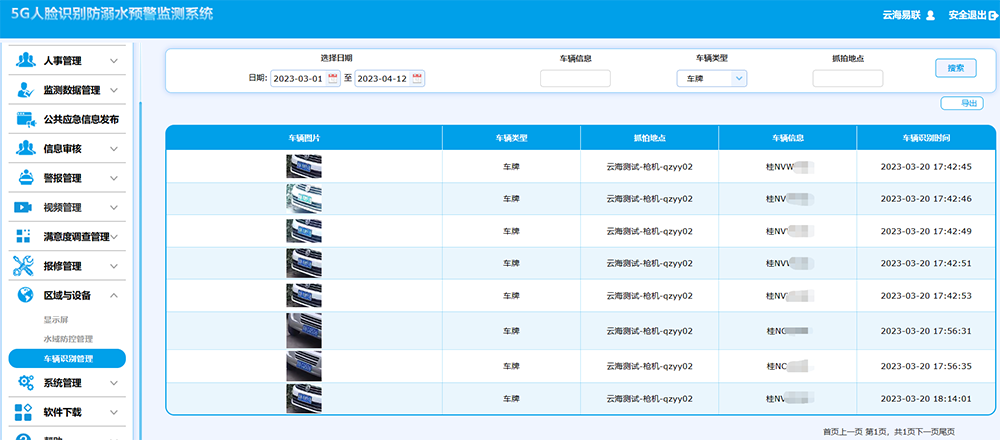Image resolution: width=1000 pixels, height=440 pixels.
Task: Click the 人事管理 people icon in sidebar
Action: click(x=25, y=61)
